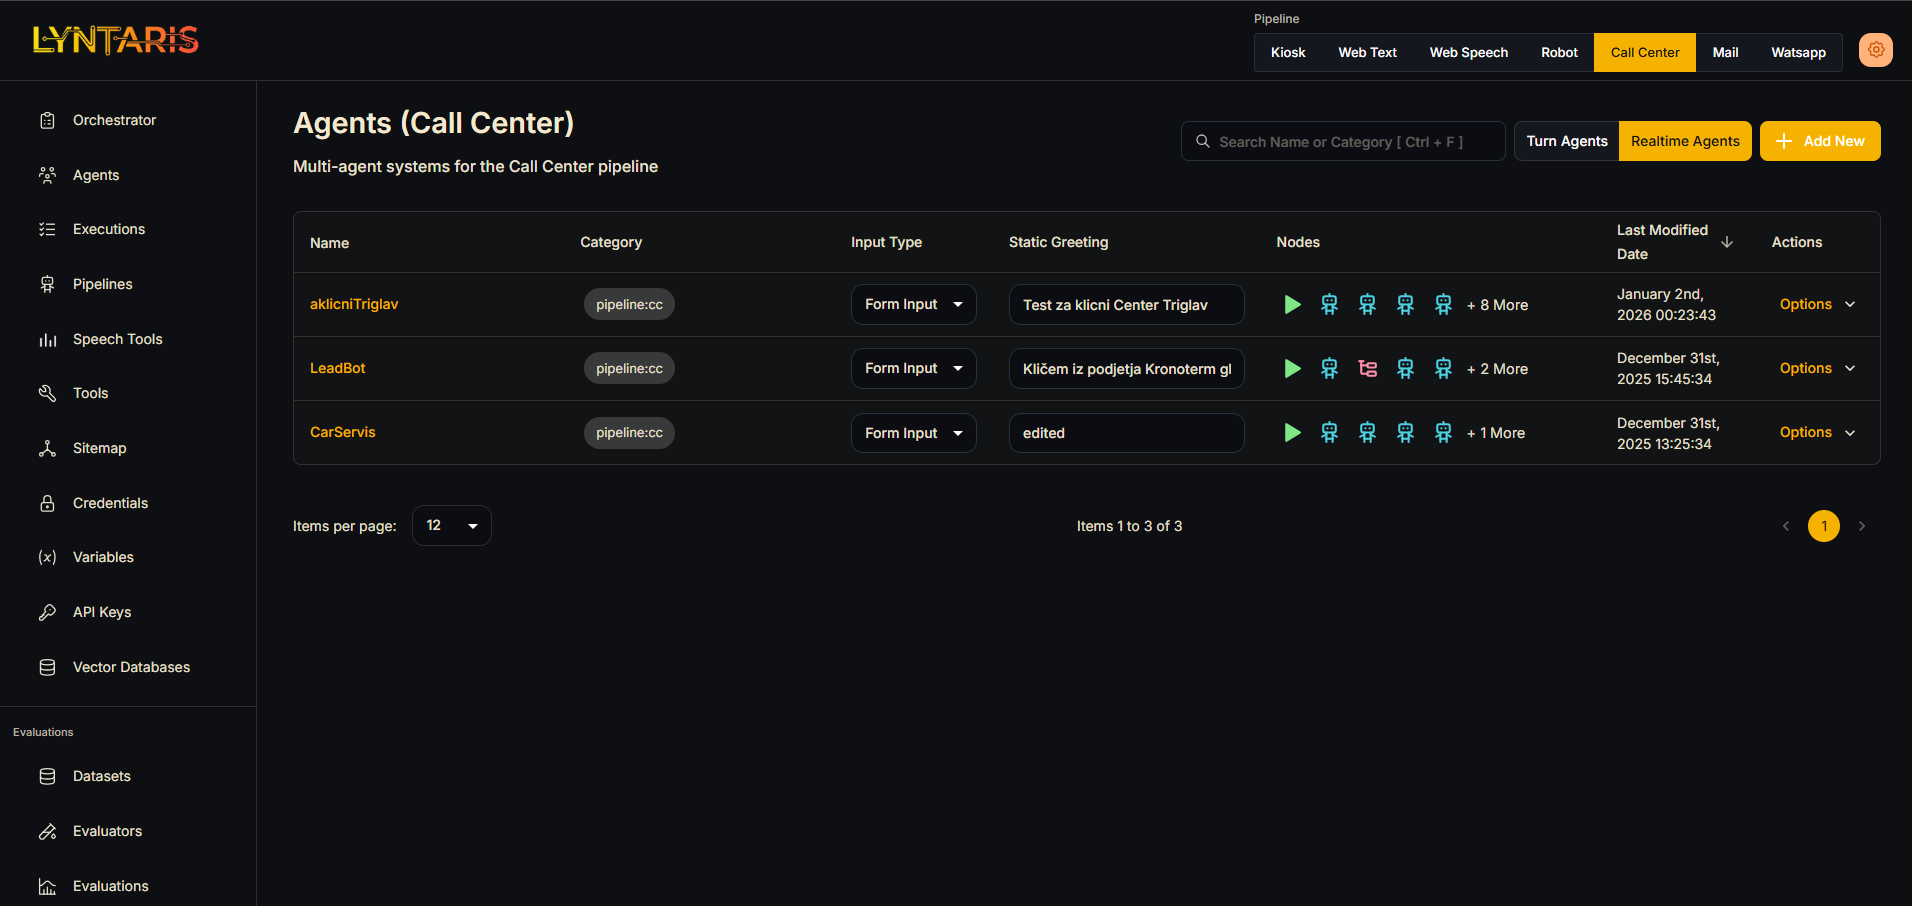Open the first robot node of aklicniTriglav
The image size is (1912, 906).
(1329, 304)
